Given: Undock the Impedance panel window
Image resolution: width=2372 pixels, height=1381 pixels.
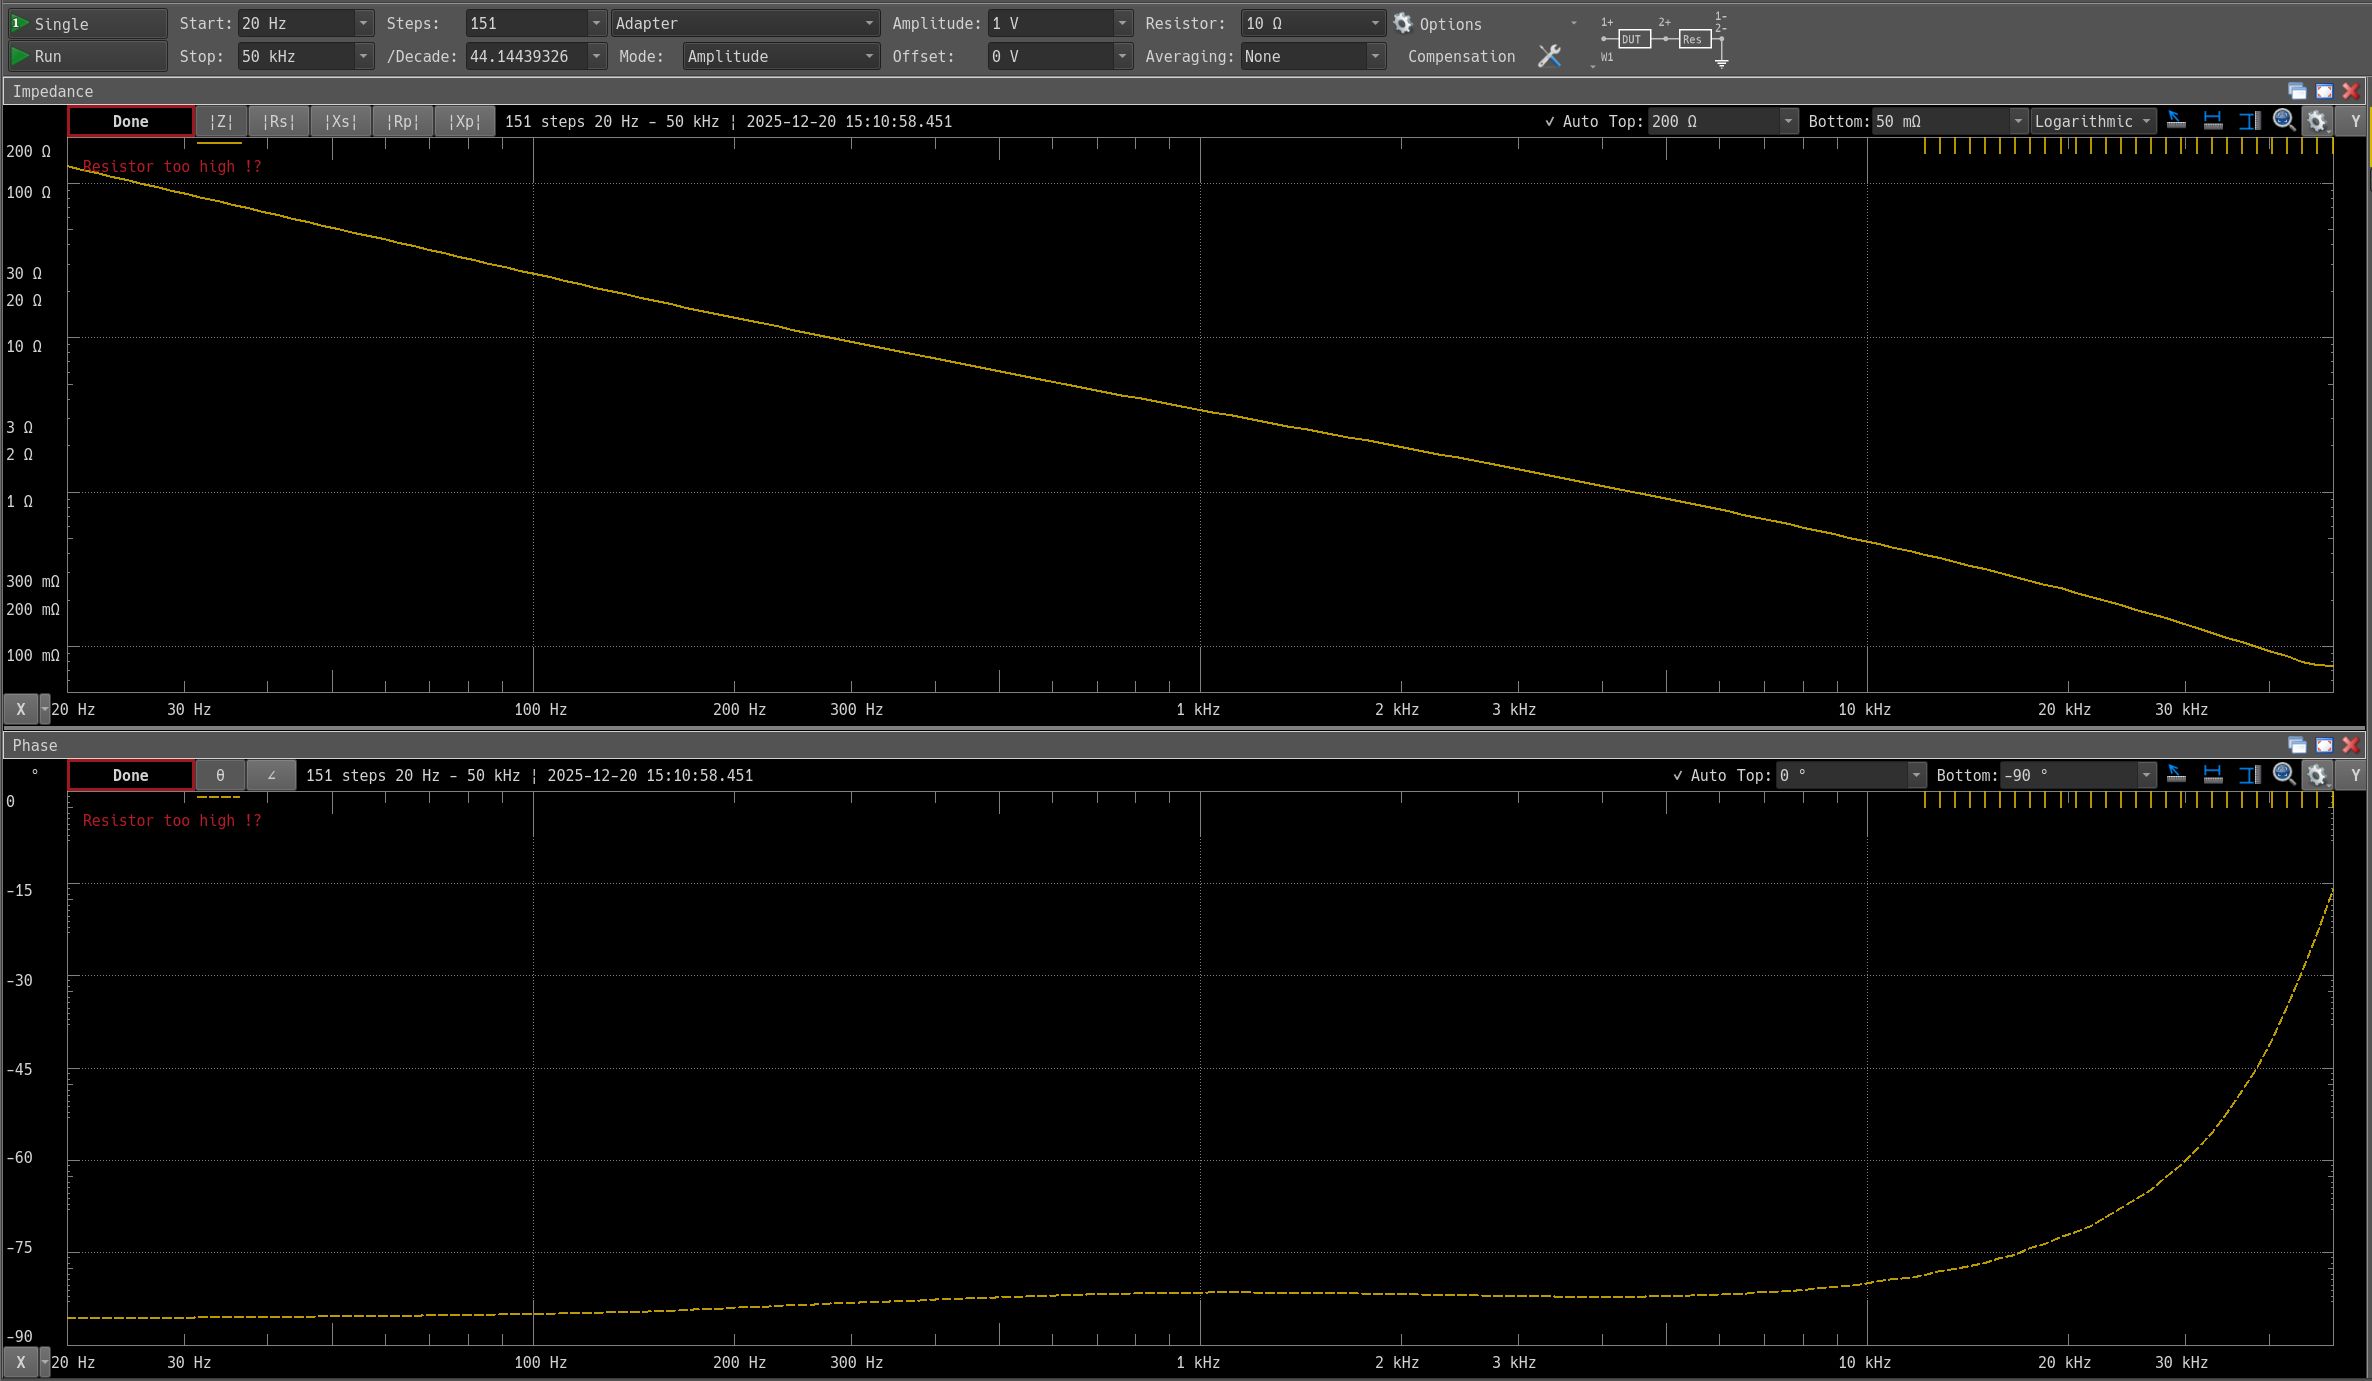Looking at the screenshot, I should [2297, 91].
